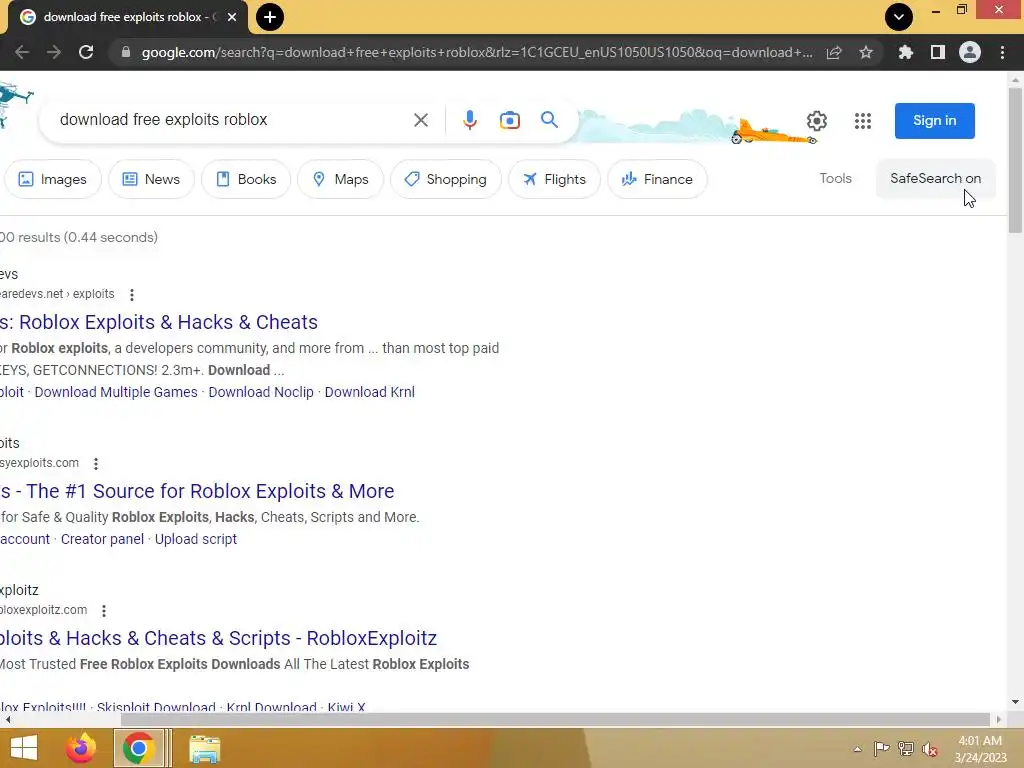This screenshot has width=1024, height=768.
Task: Open '#1 Source for Roblox Exploits & More' result
Action: tap(197, 491)
